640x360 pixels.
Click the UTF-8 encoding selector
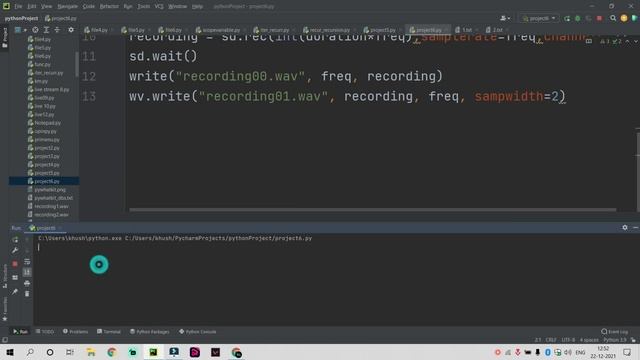568,340
